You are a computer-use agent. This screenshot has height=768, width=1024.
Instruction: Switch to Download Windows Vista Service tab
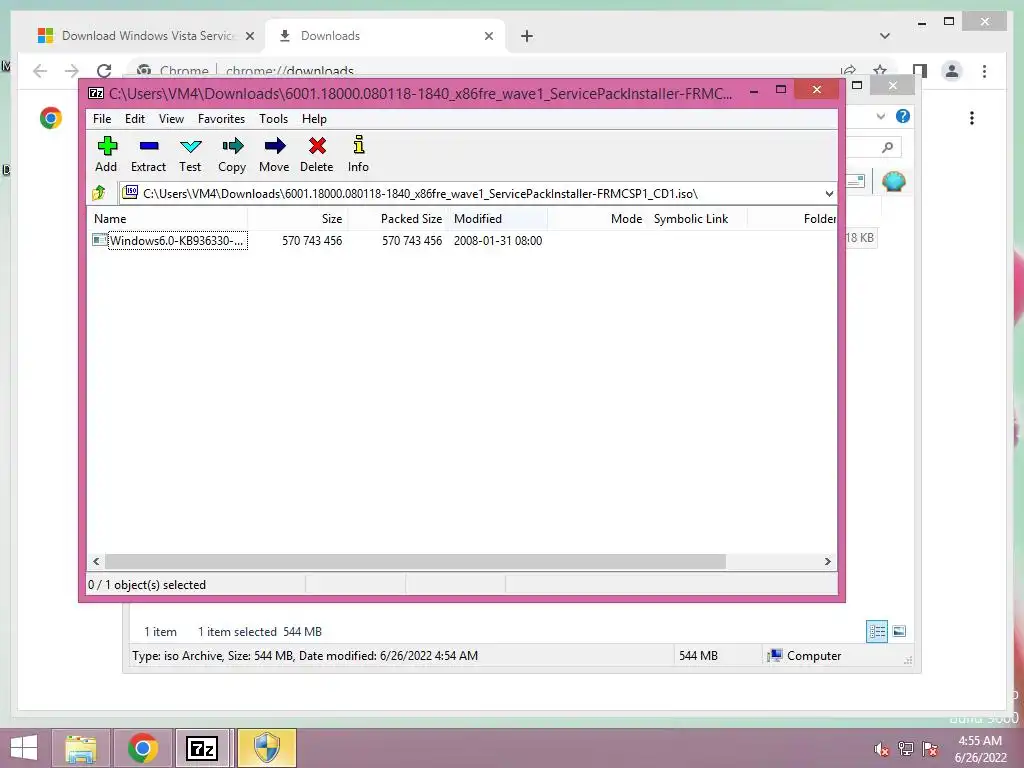click(x=146, y=36)
